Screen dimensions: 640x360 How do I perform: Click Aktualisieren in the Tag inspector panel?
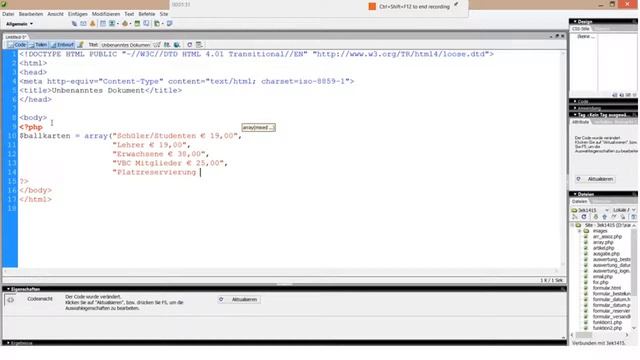click(x=596, y=179)
